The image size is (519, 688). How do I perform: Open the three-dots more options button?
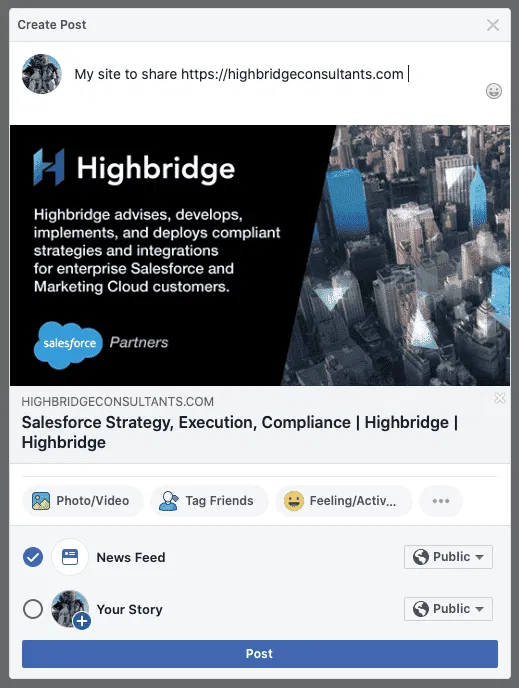pyautogui.click(x=440, y=501)
